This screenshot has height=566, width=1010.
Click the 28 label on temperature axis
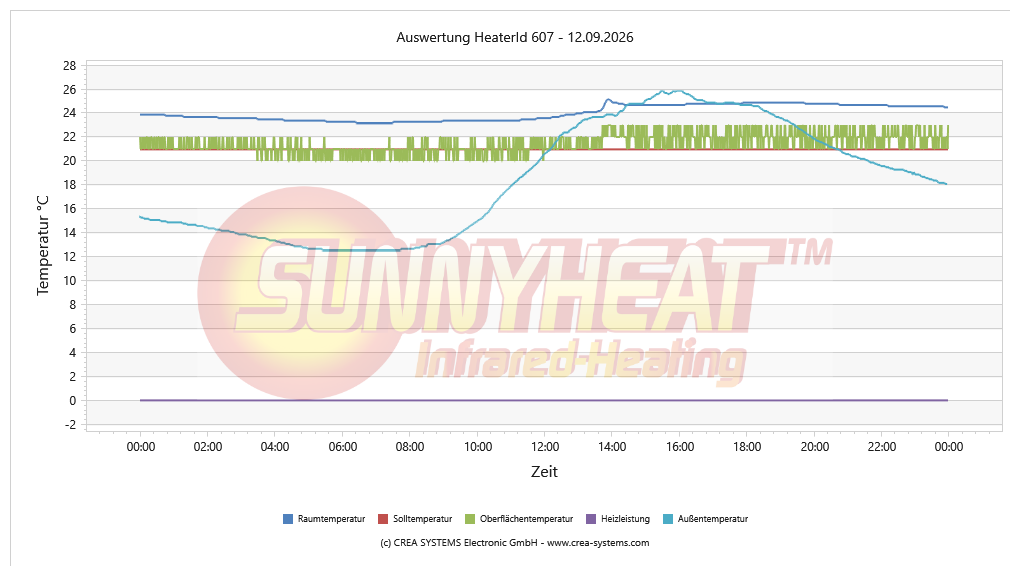point(70,66)
